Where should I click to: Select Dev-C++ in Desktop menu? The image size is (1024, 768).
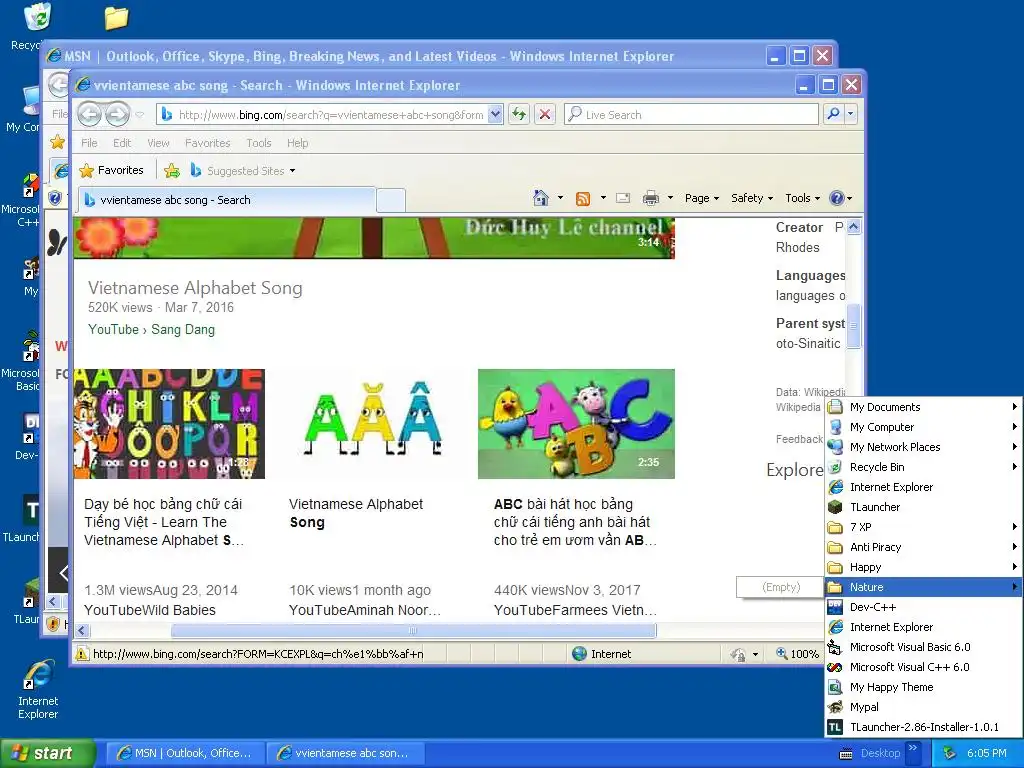coord(923,607)
